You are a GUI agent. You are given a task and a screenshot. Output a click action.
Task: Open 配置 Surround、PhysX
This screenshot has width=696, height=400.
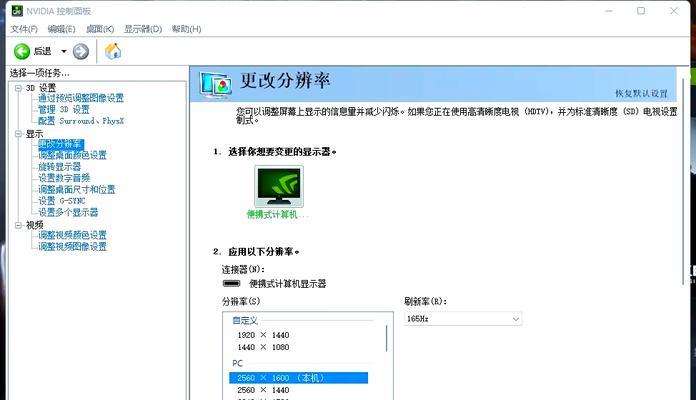point(81,121)
